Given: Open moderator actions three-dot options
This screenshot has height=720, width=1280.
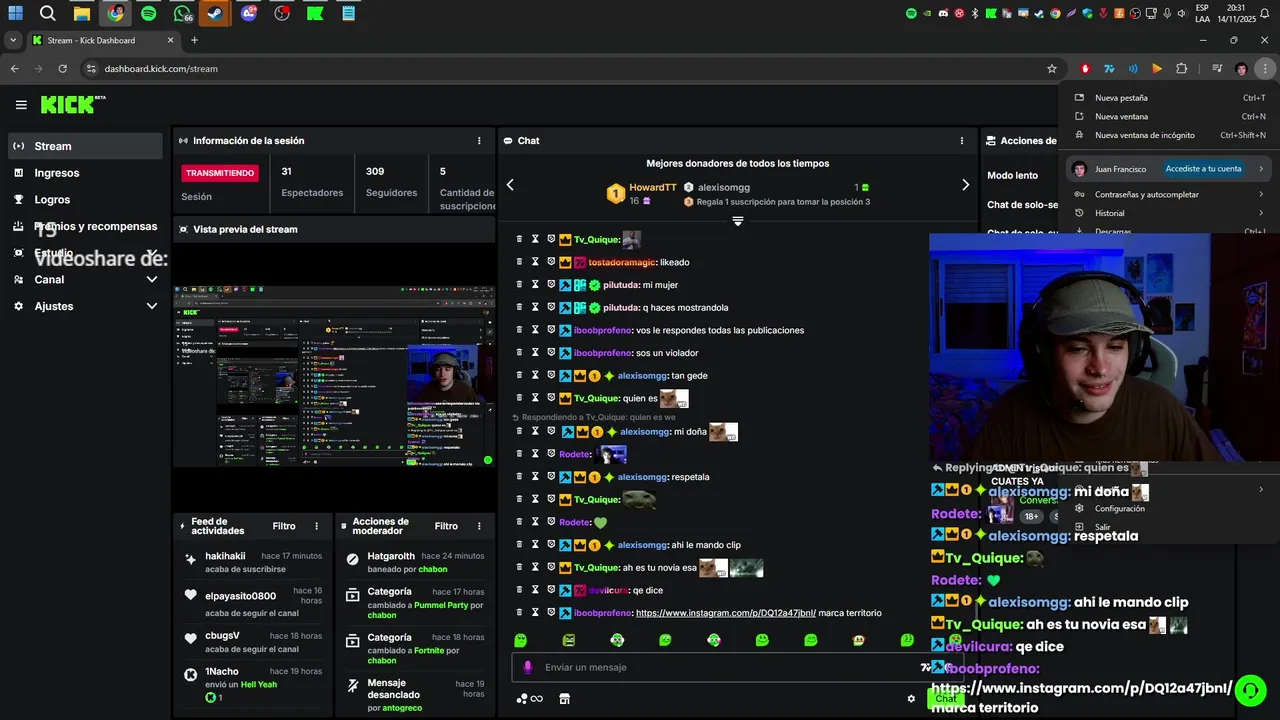Looking at the screenshot, I should pos(479,526).
